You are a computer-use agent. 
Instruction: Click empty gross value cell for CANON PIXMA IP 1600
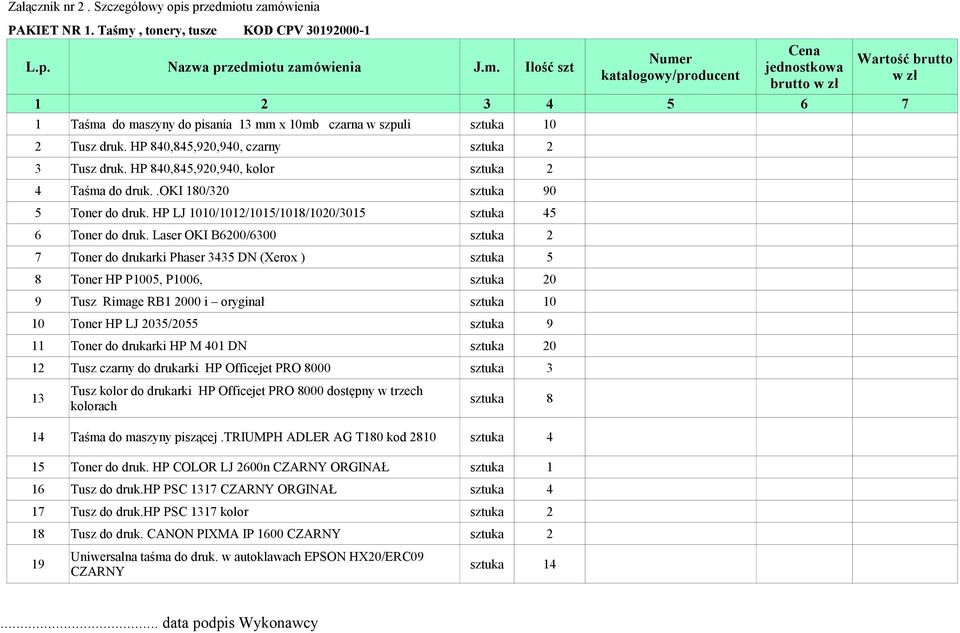905,534
